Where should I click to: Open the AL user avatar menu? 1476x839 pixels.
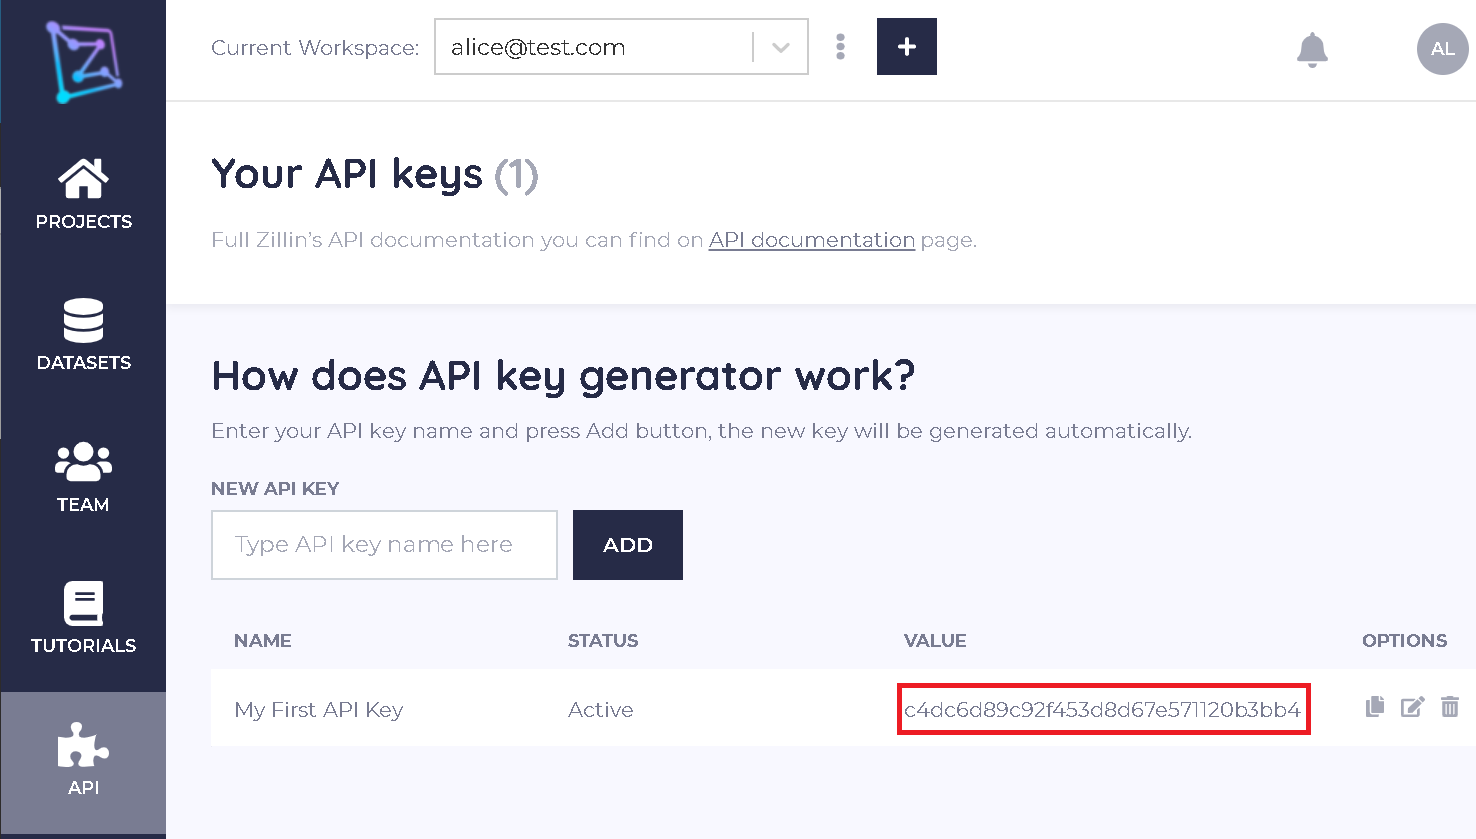[x=1442, y=49]
